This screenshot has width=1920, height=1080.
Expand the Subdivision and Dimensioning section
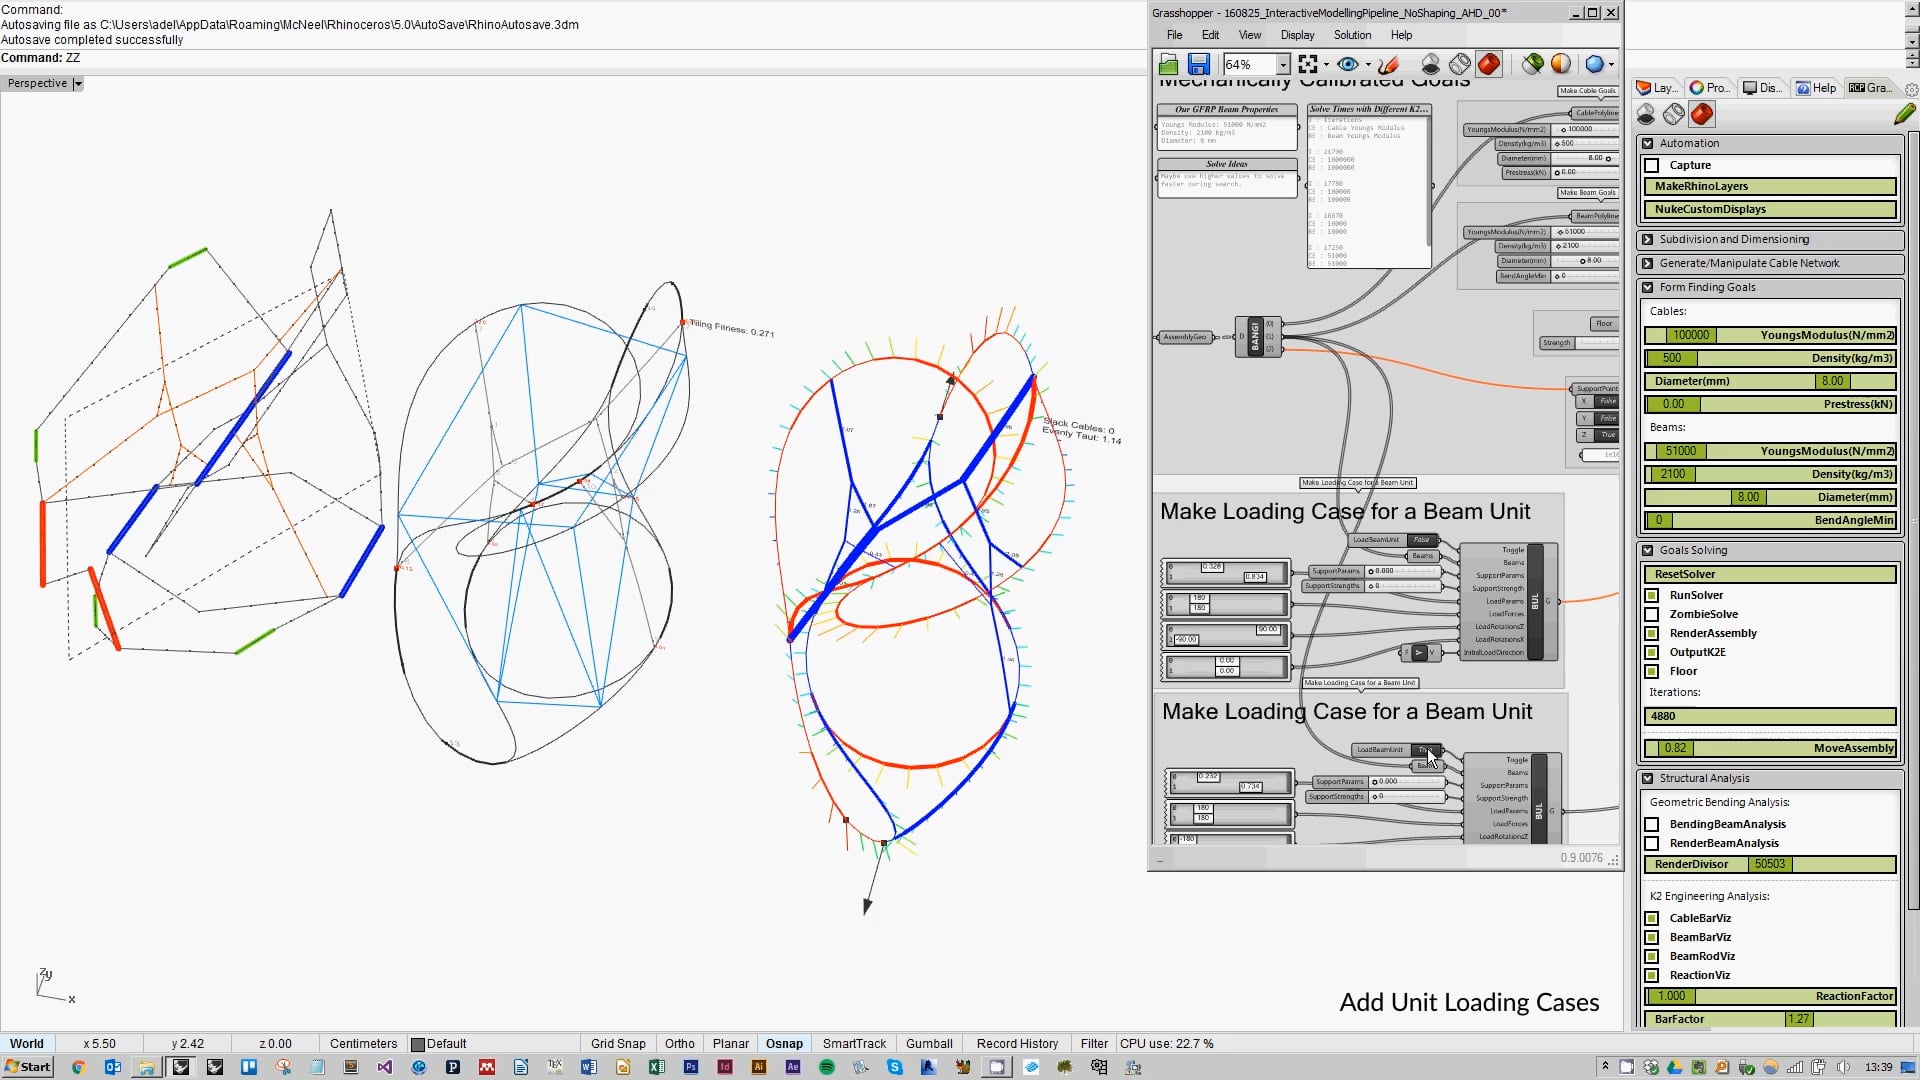[x=1648, y=240]
